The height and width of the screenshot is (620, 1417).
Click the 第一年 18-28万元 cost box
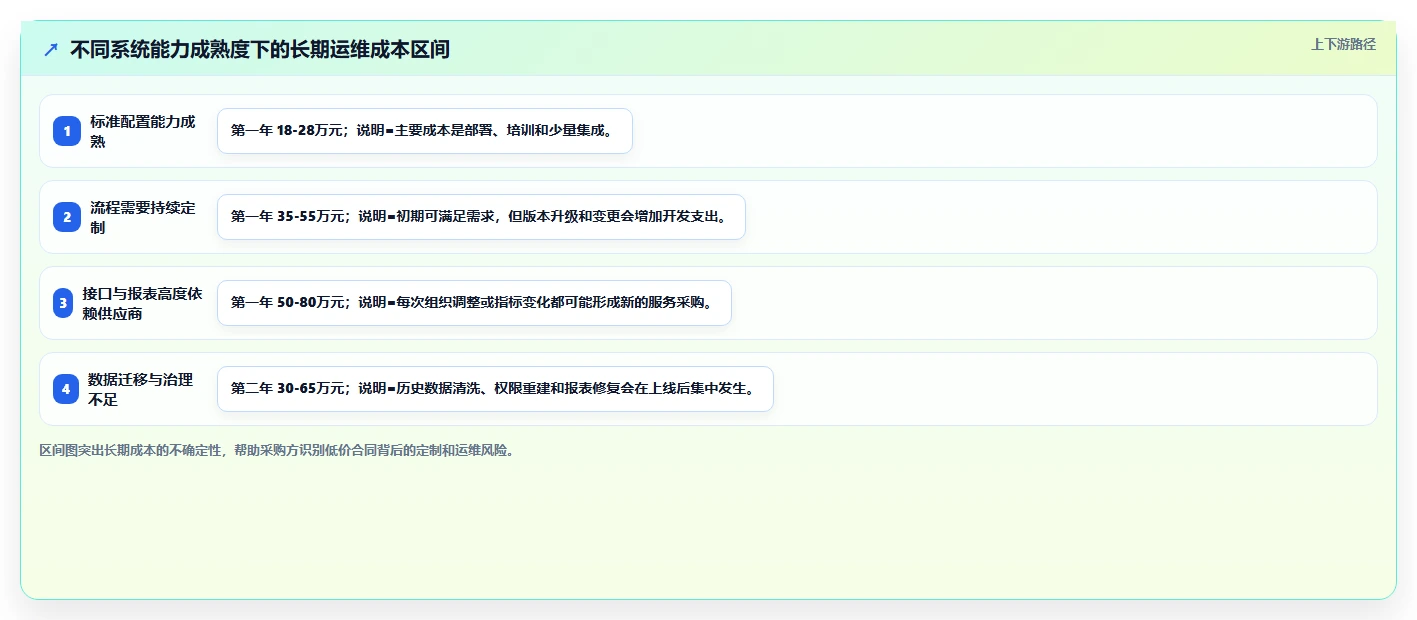pos(425,131)
